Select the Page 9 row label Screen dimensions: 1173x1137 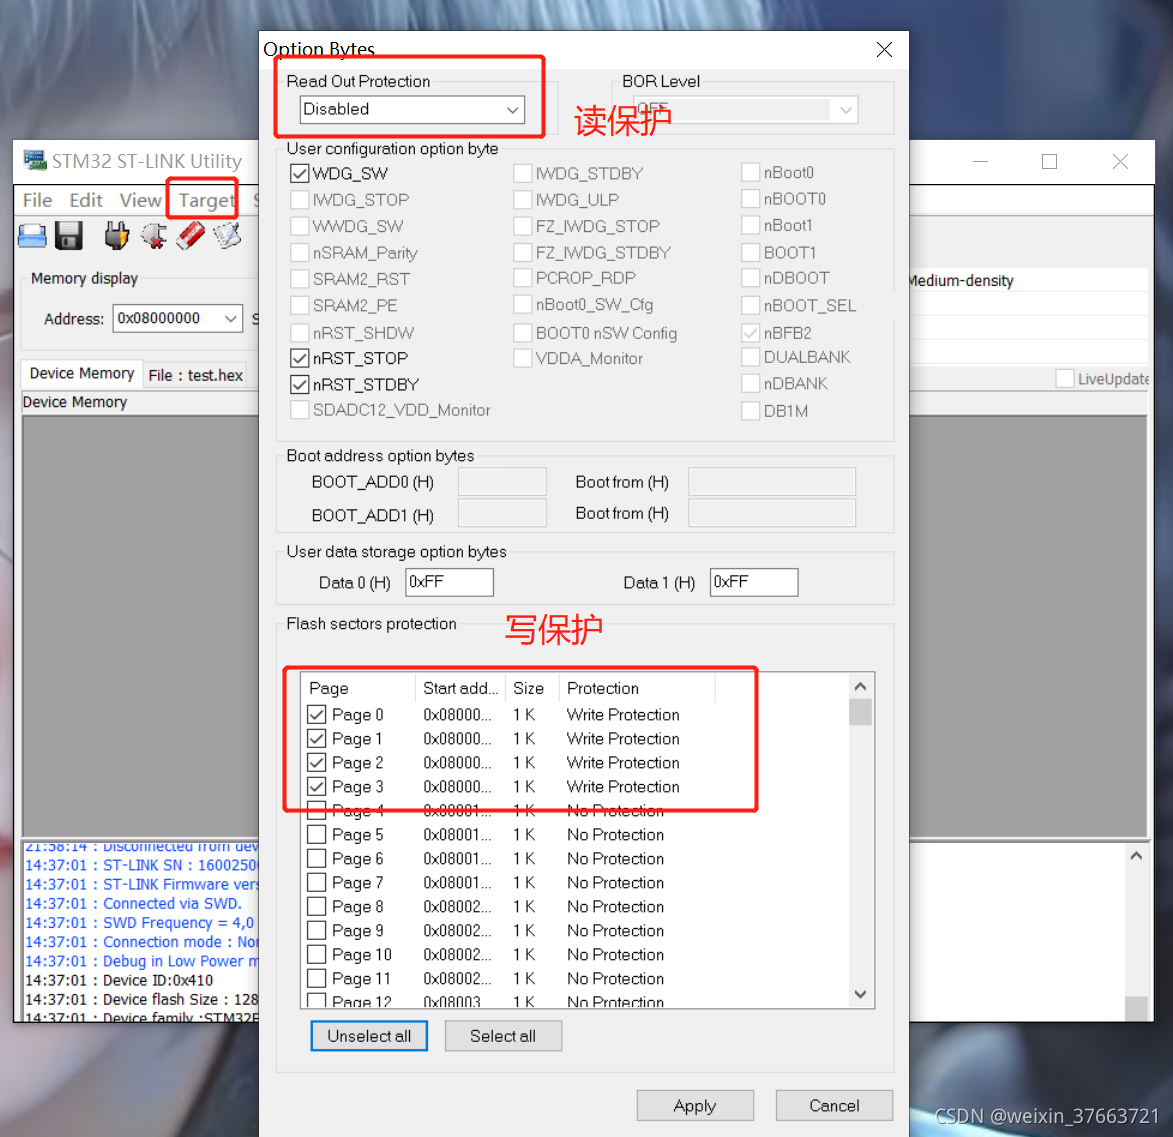[x=358, y=931]
